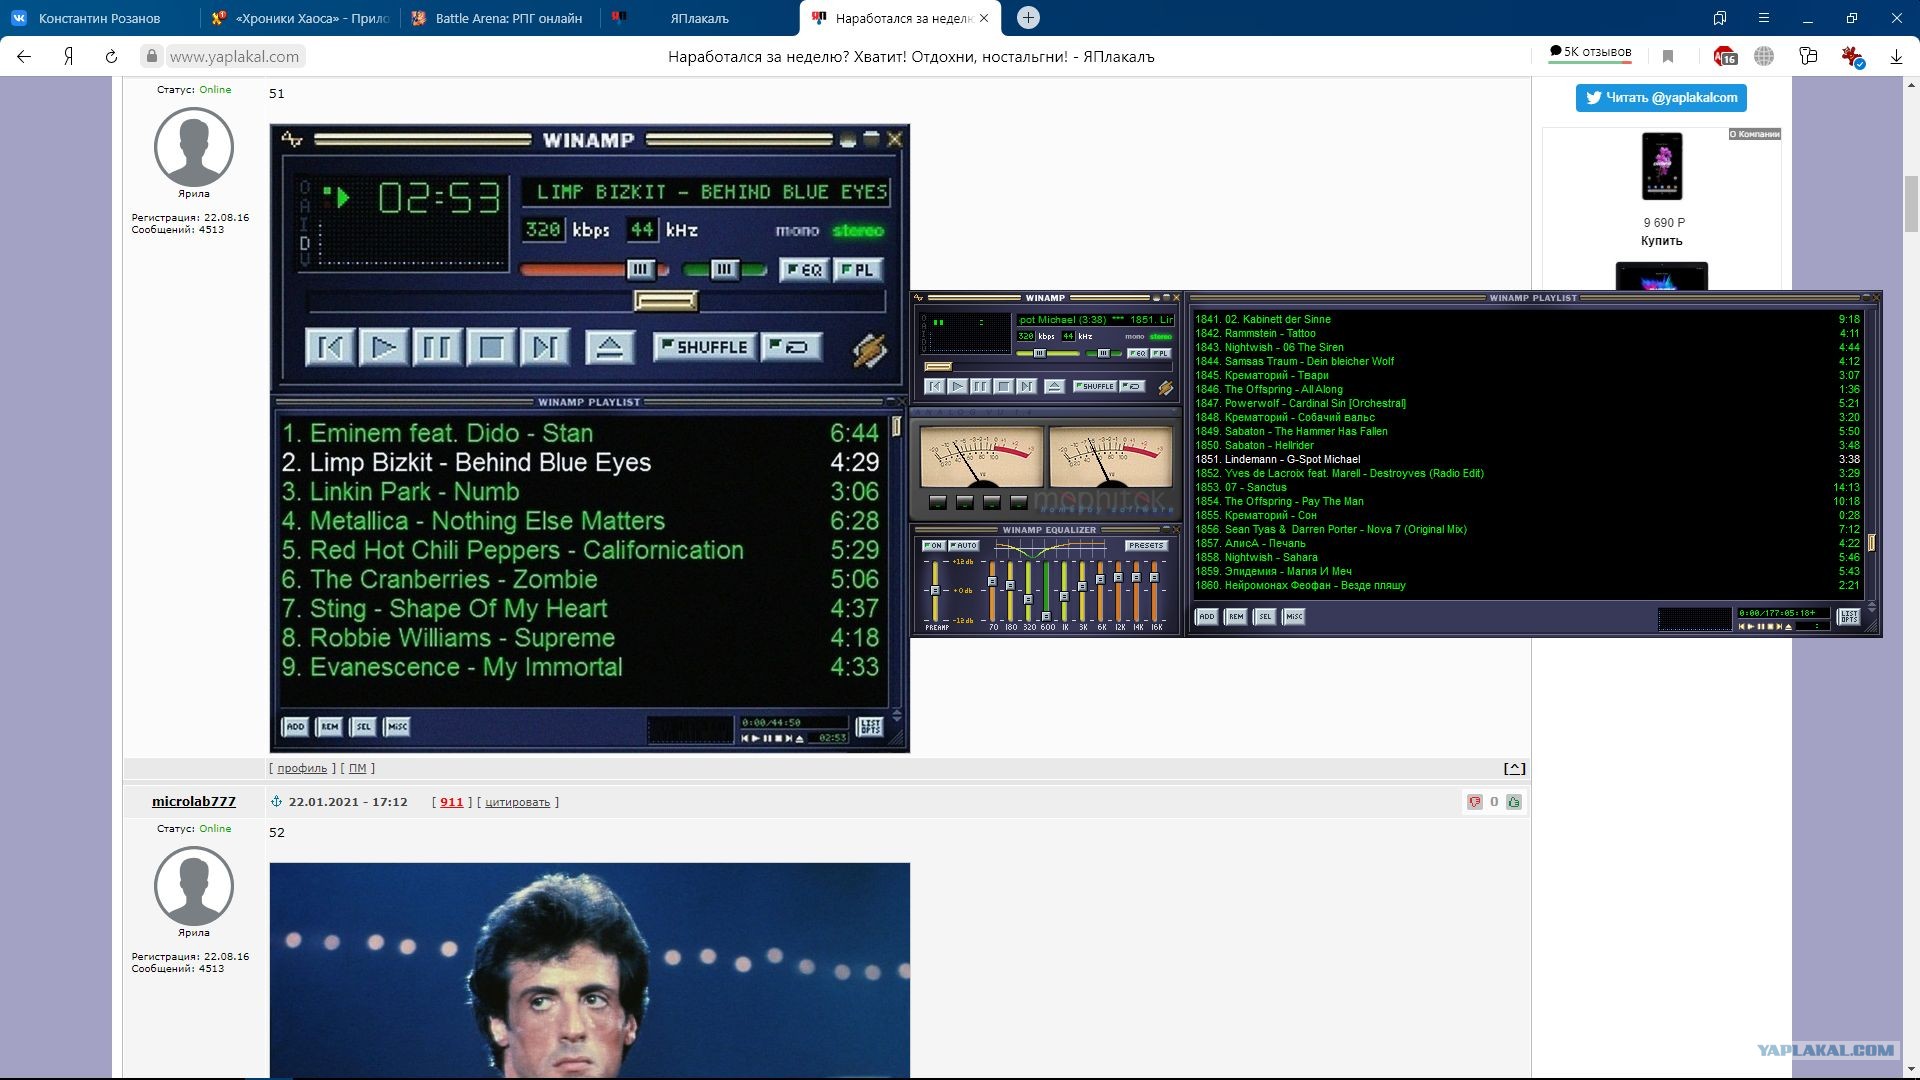Open the browser hamburger menu in title bar
This screenshot has height=1080, width=1920.
pyautogui.click(x=1764, y=18)
